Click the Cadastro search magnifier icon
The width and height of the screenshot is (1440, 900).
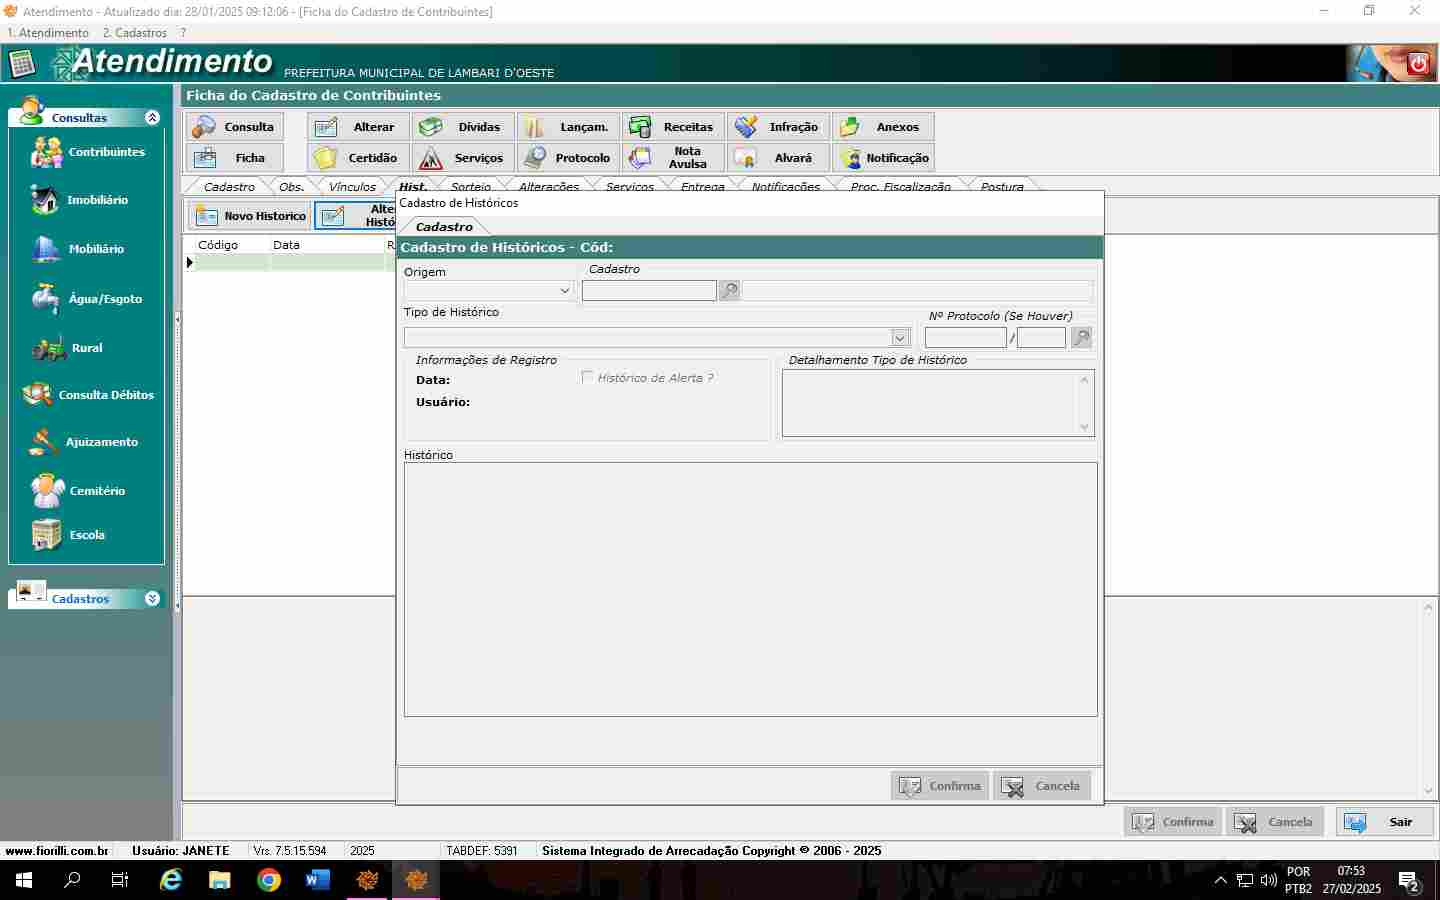pyautogui.click(x=730, y=290)
